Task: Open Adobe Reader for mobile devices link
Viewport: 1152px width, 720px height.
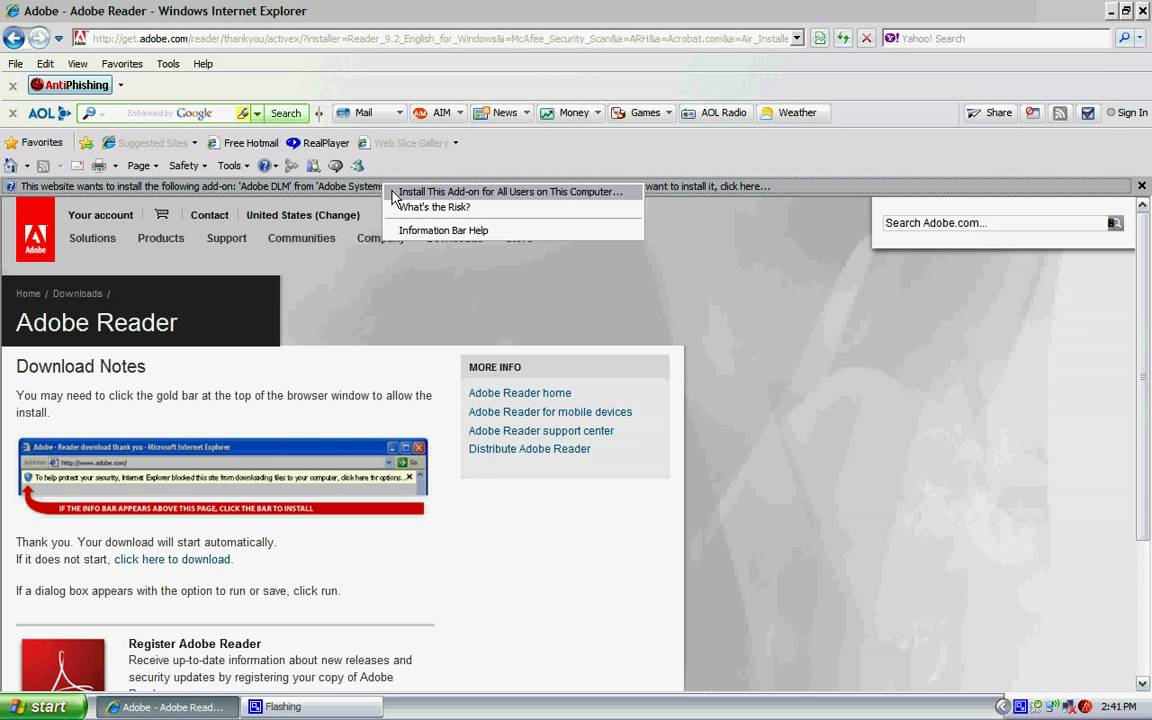Action: (x=550, y=412)
